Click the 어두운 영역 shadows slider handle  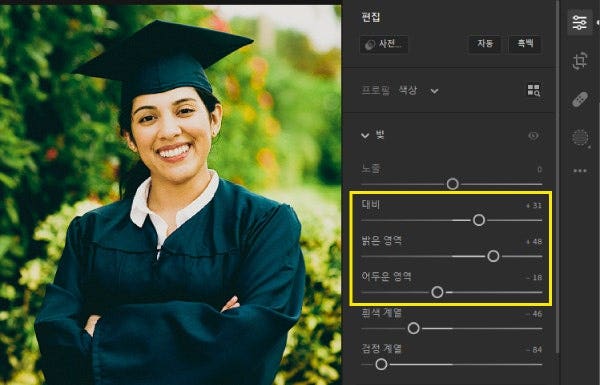point(437,292)
